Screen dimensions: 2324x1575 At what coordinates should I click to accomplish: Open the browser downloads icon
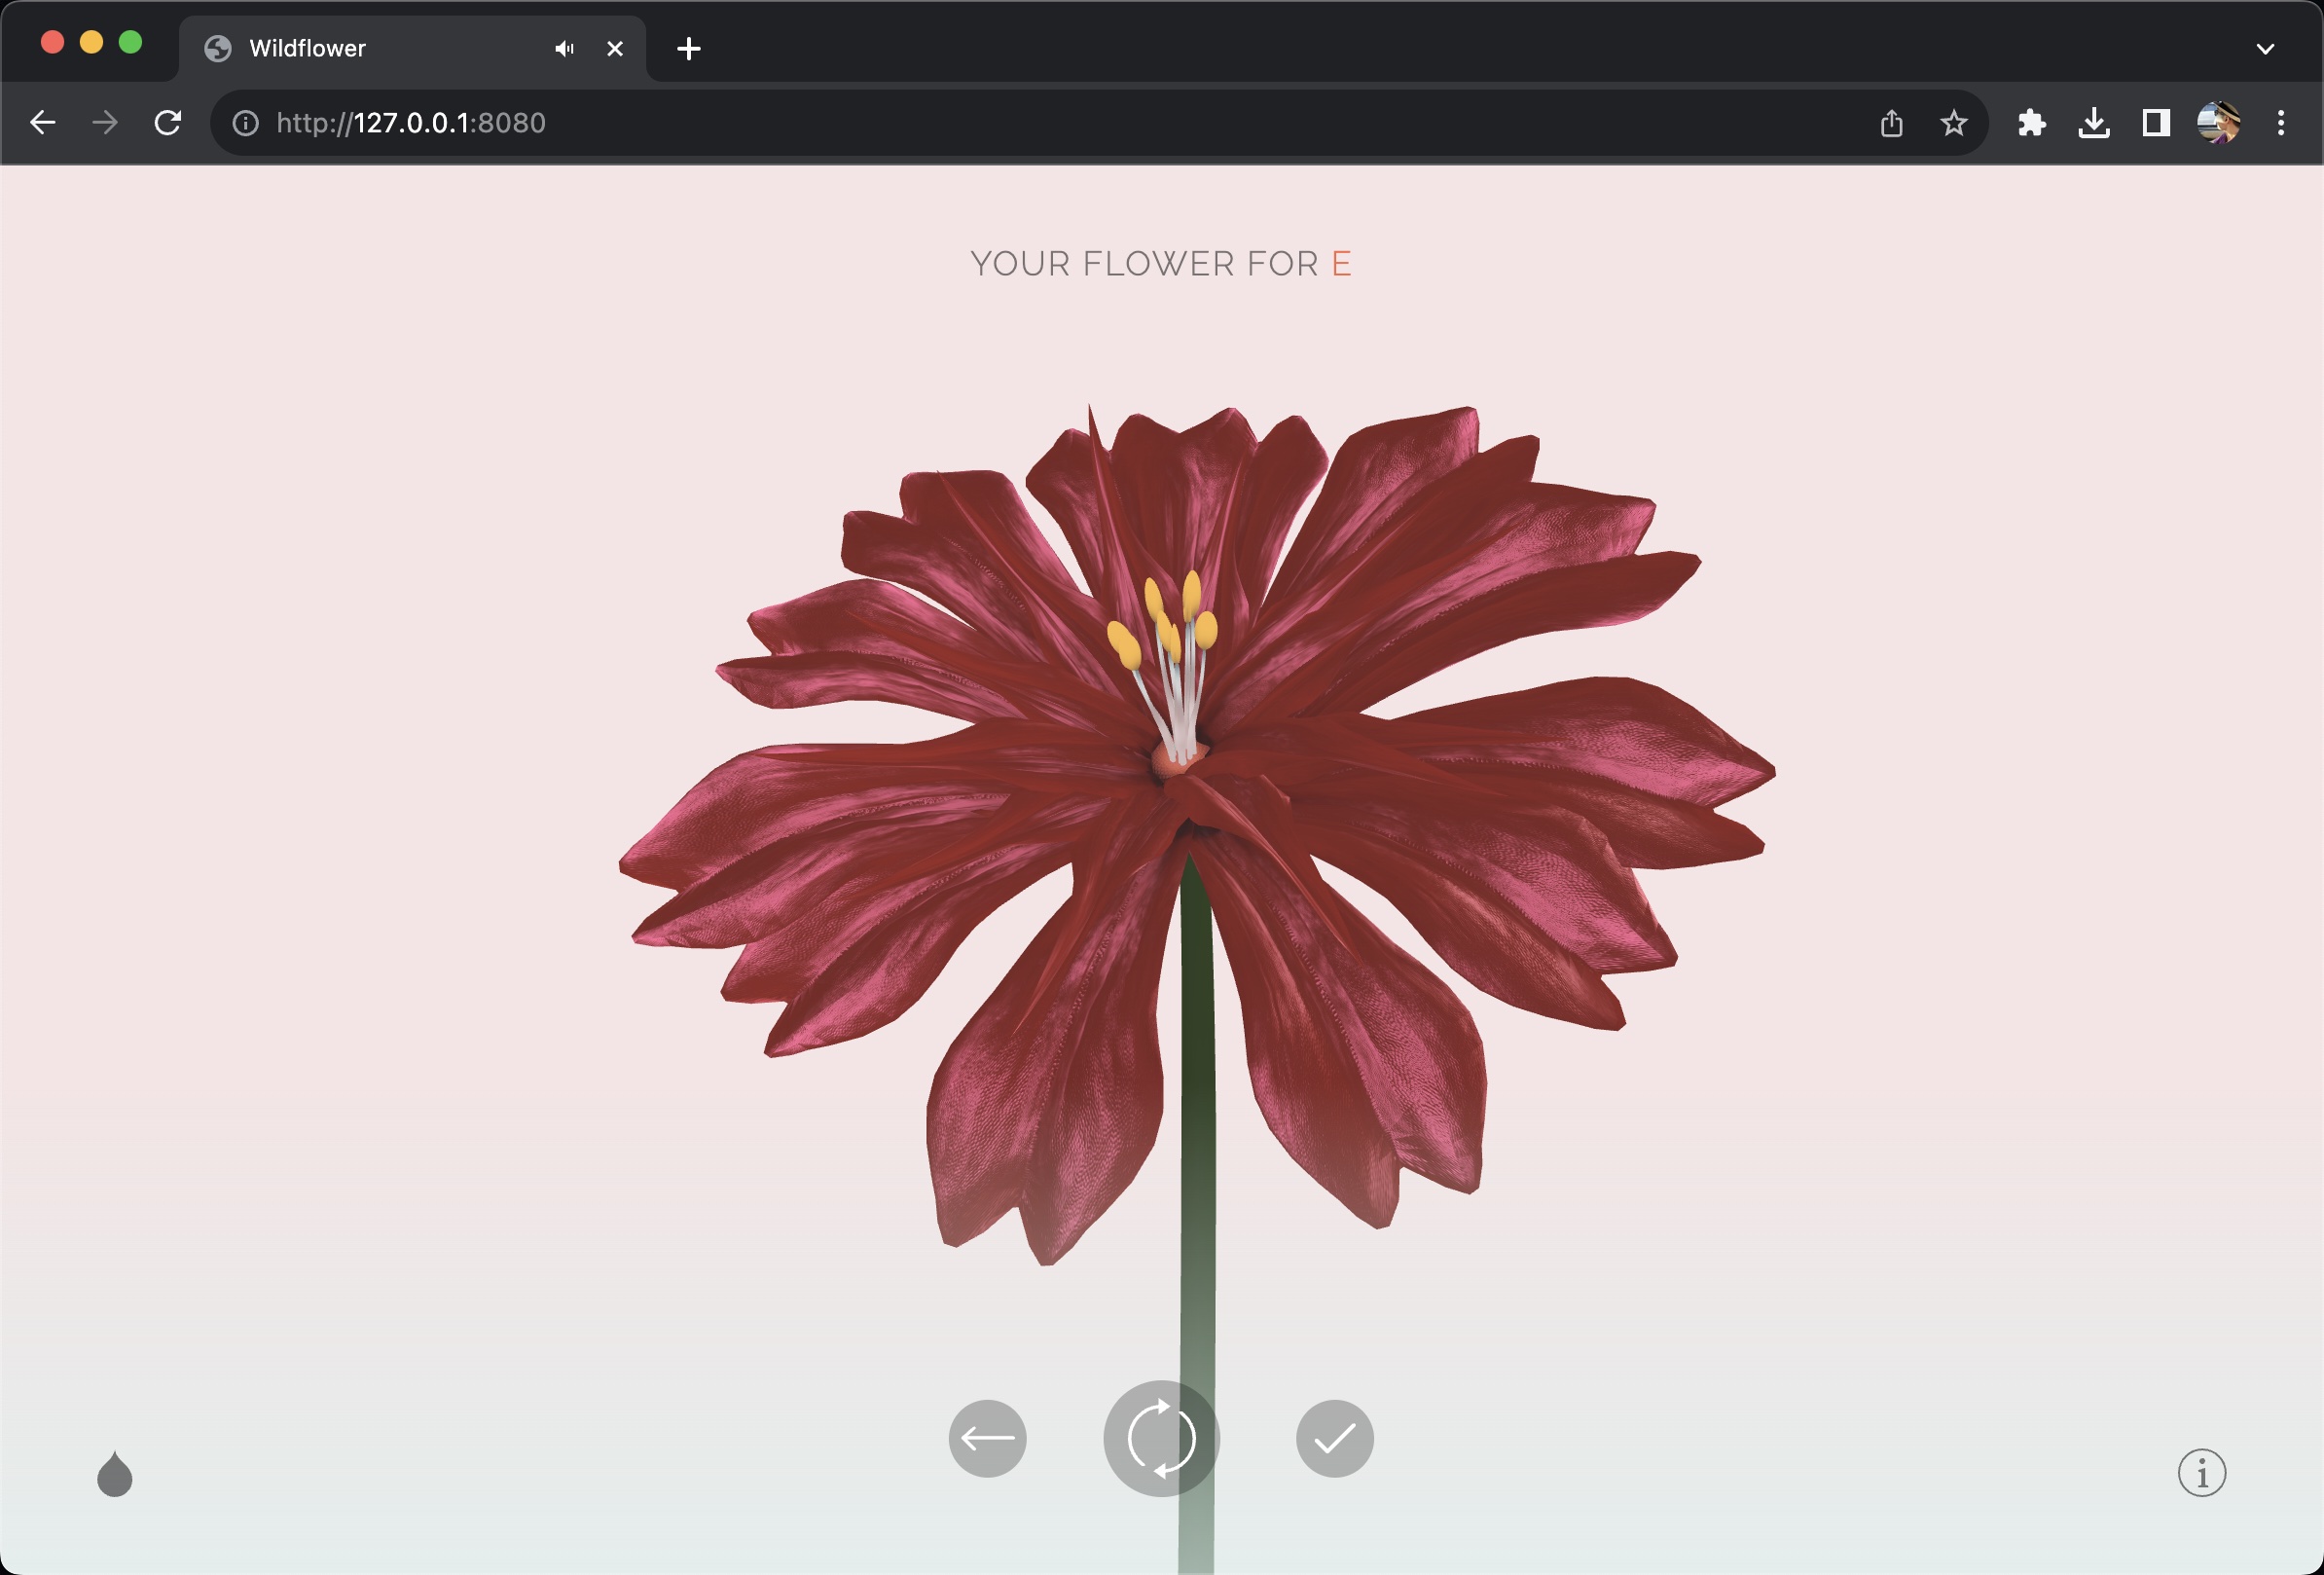(2093, 123)
